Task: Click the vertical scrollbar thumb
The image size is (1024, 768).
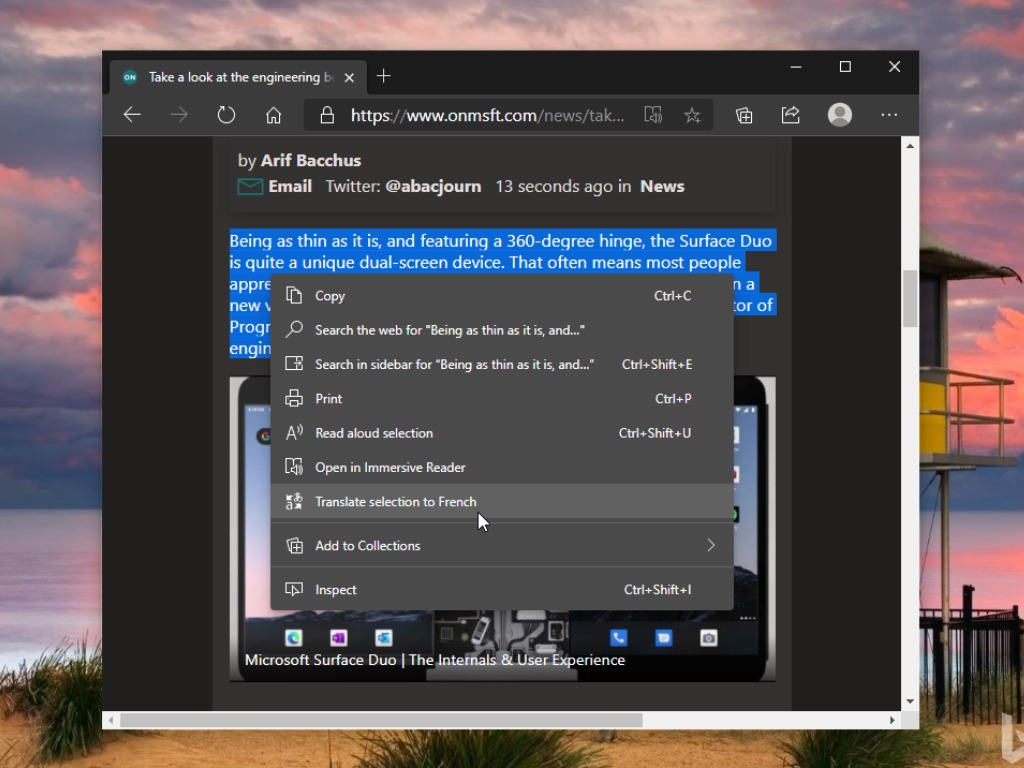Action: pyautogui.click(x=910, y=298)
